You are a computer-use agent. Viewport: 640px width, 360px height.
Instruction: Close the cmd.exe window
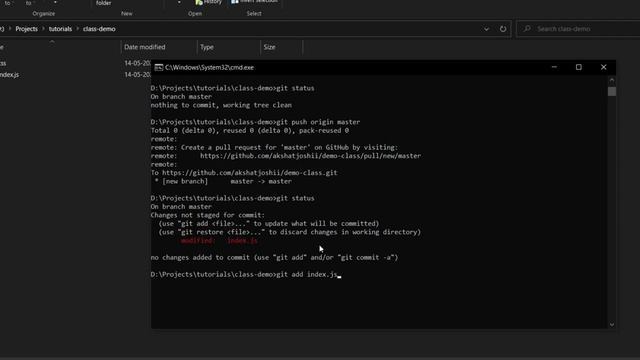pos(603,67)
